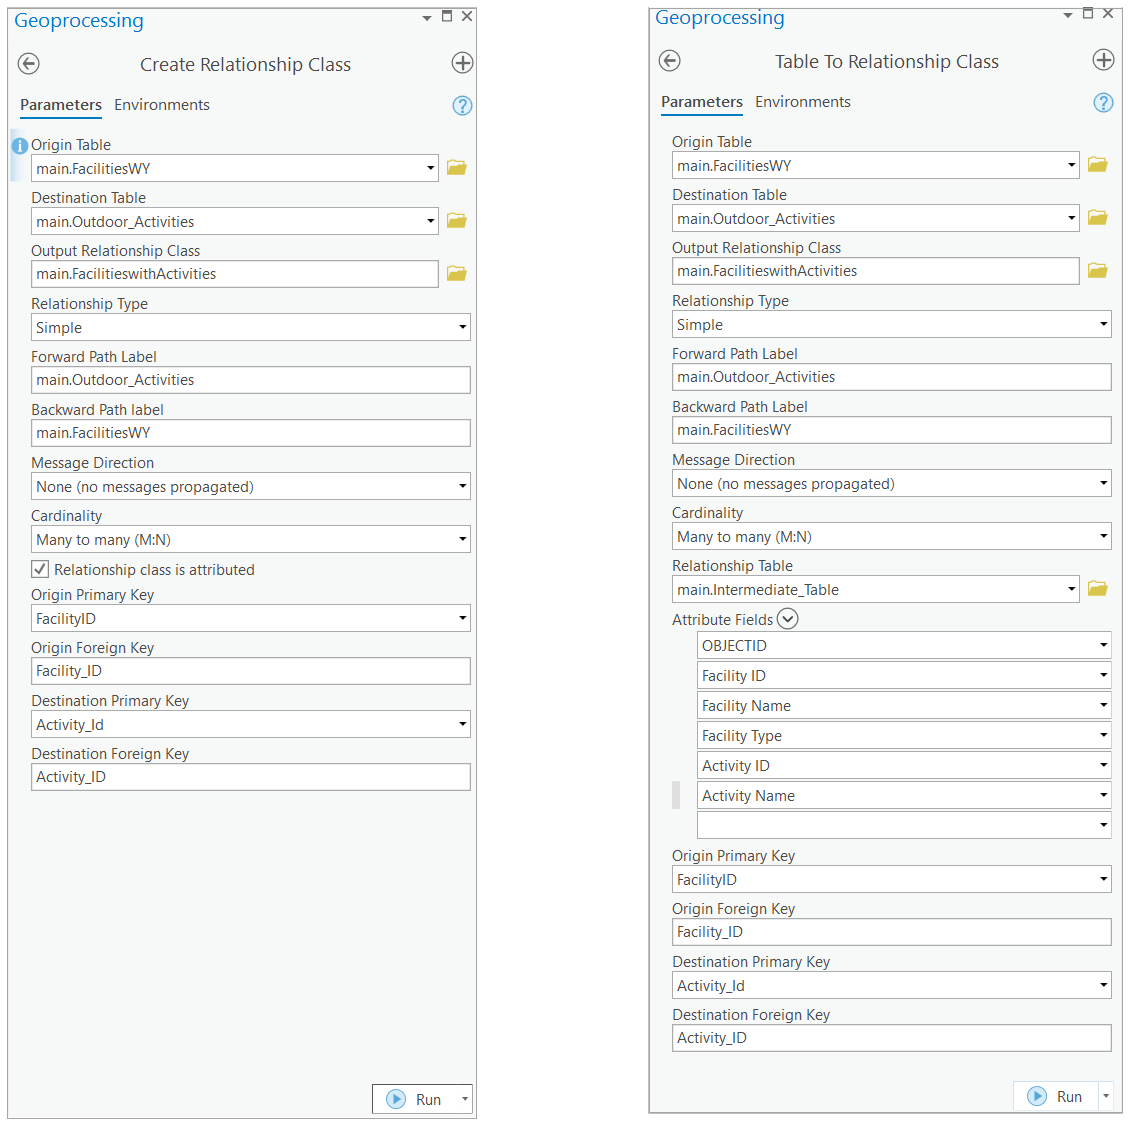The image size is (1136, 1128).
Task: Browse for the Relationship Table dataset
Action: 1097,588
